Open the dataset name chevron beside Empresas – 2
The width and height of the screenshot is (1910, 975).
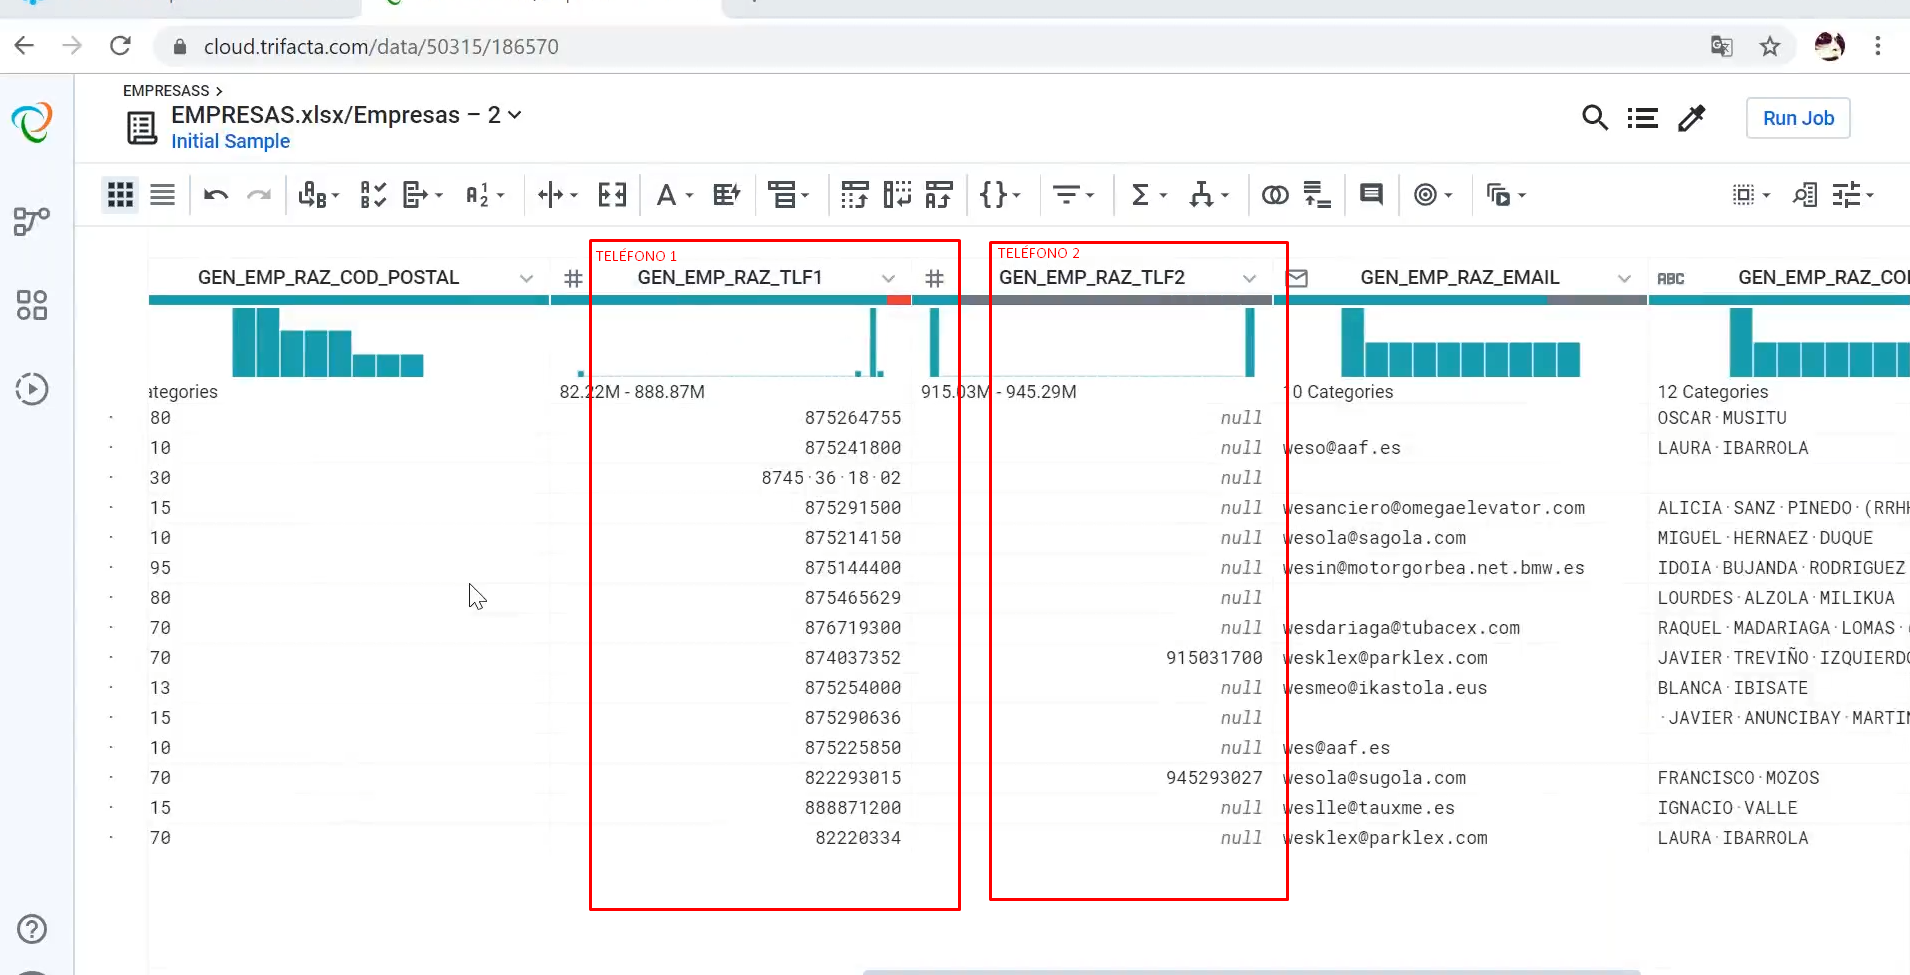pos(514,114)
